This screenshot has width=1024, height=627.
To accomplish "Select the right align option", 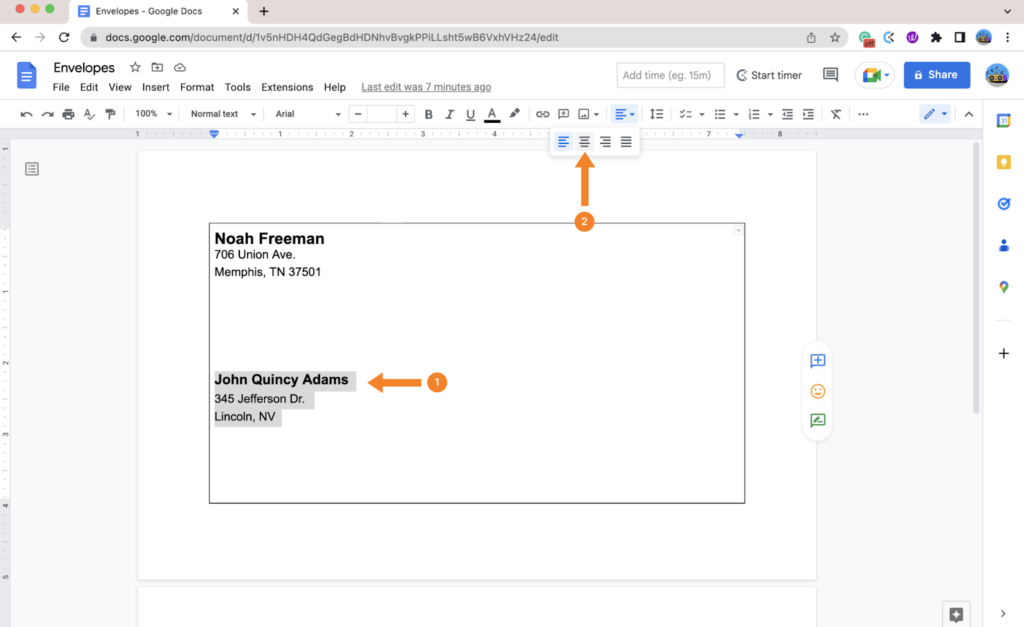I will [605, 142].
